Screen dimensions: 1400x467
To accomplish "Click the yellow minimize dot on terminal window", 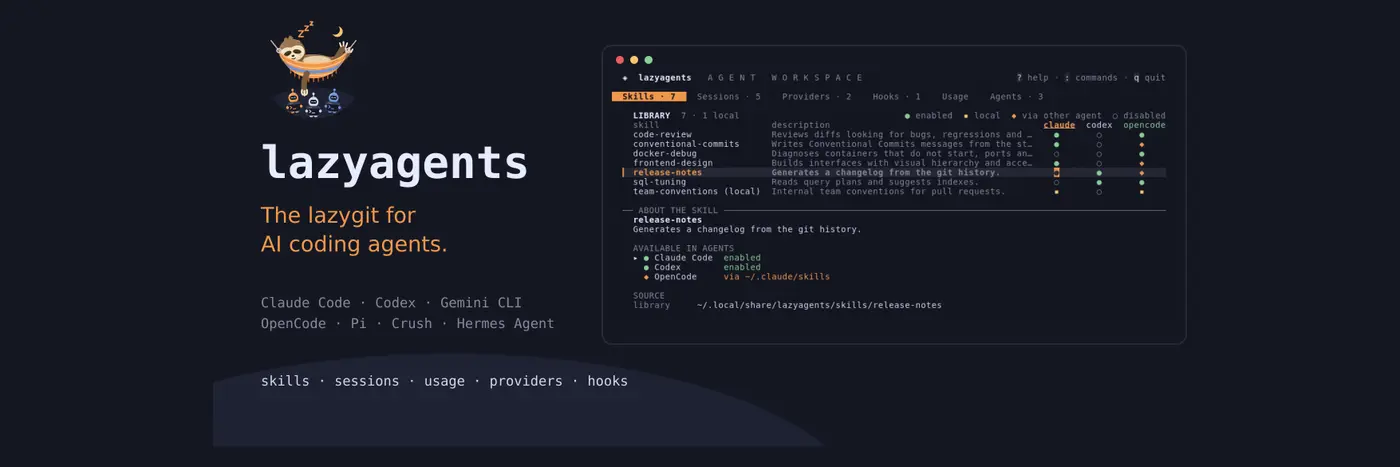I will [634, 60].
